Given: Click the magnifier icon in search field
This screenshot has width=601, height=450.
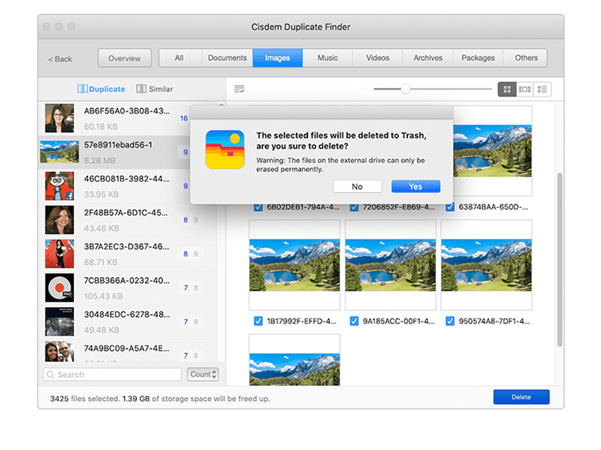Looking at the screenshot, I should pos(50,374).
